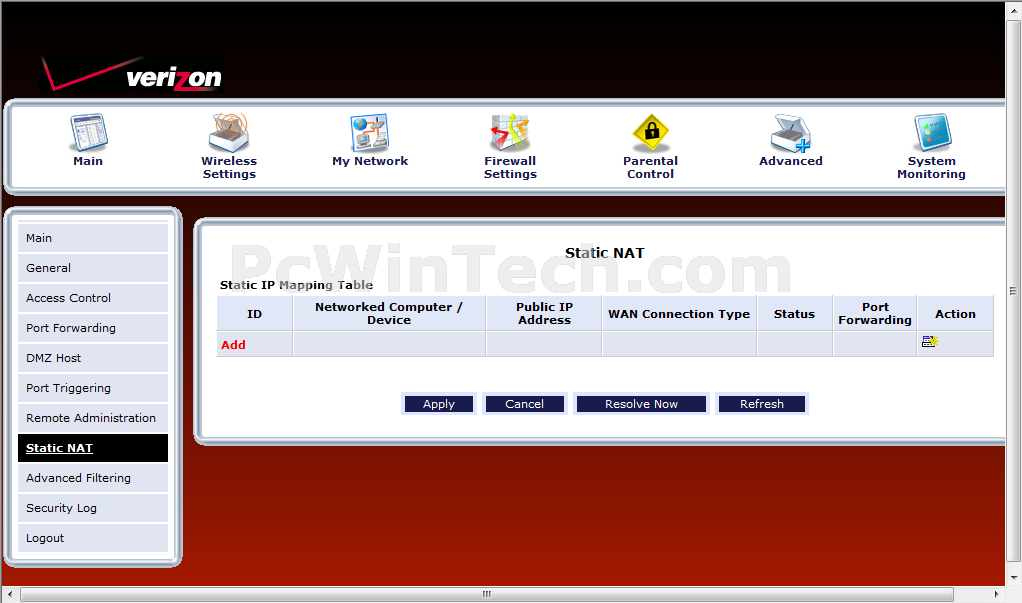The image size is (1022, 603).
Task: Click the Refresh button
Action: pos(762,404)
